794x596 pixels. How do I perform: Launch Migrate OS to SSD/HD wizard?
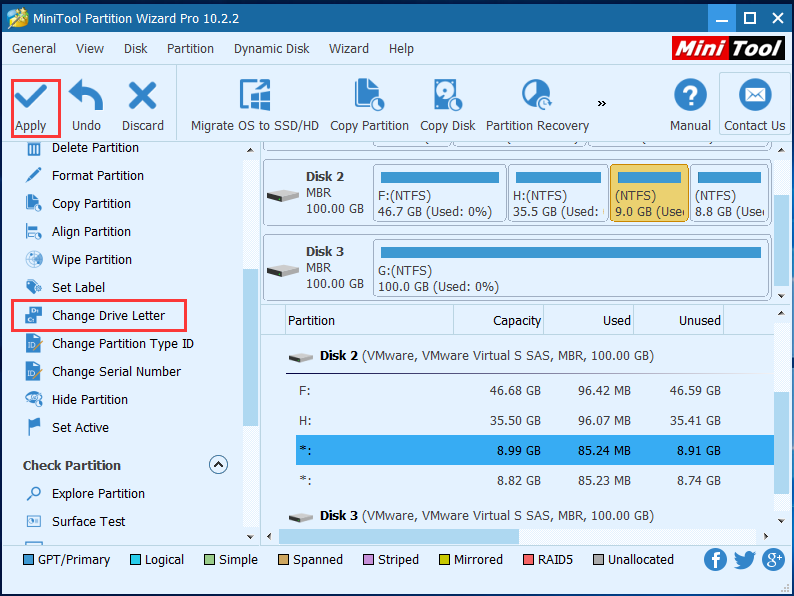[255, 106]
